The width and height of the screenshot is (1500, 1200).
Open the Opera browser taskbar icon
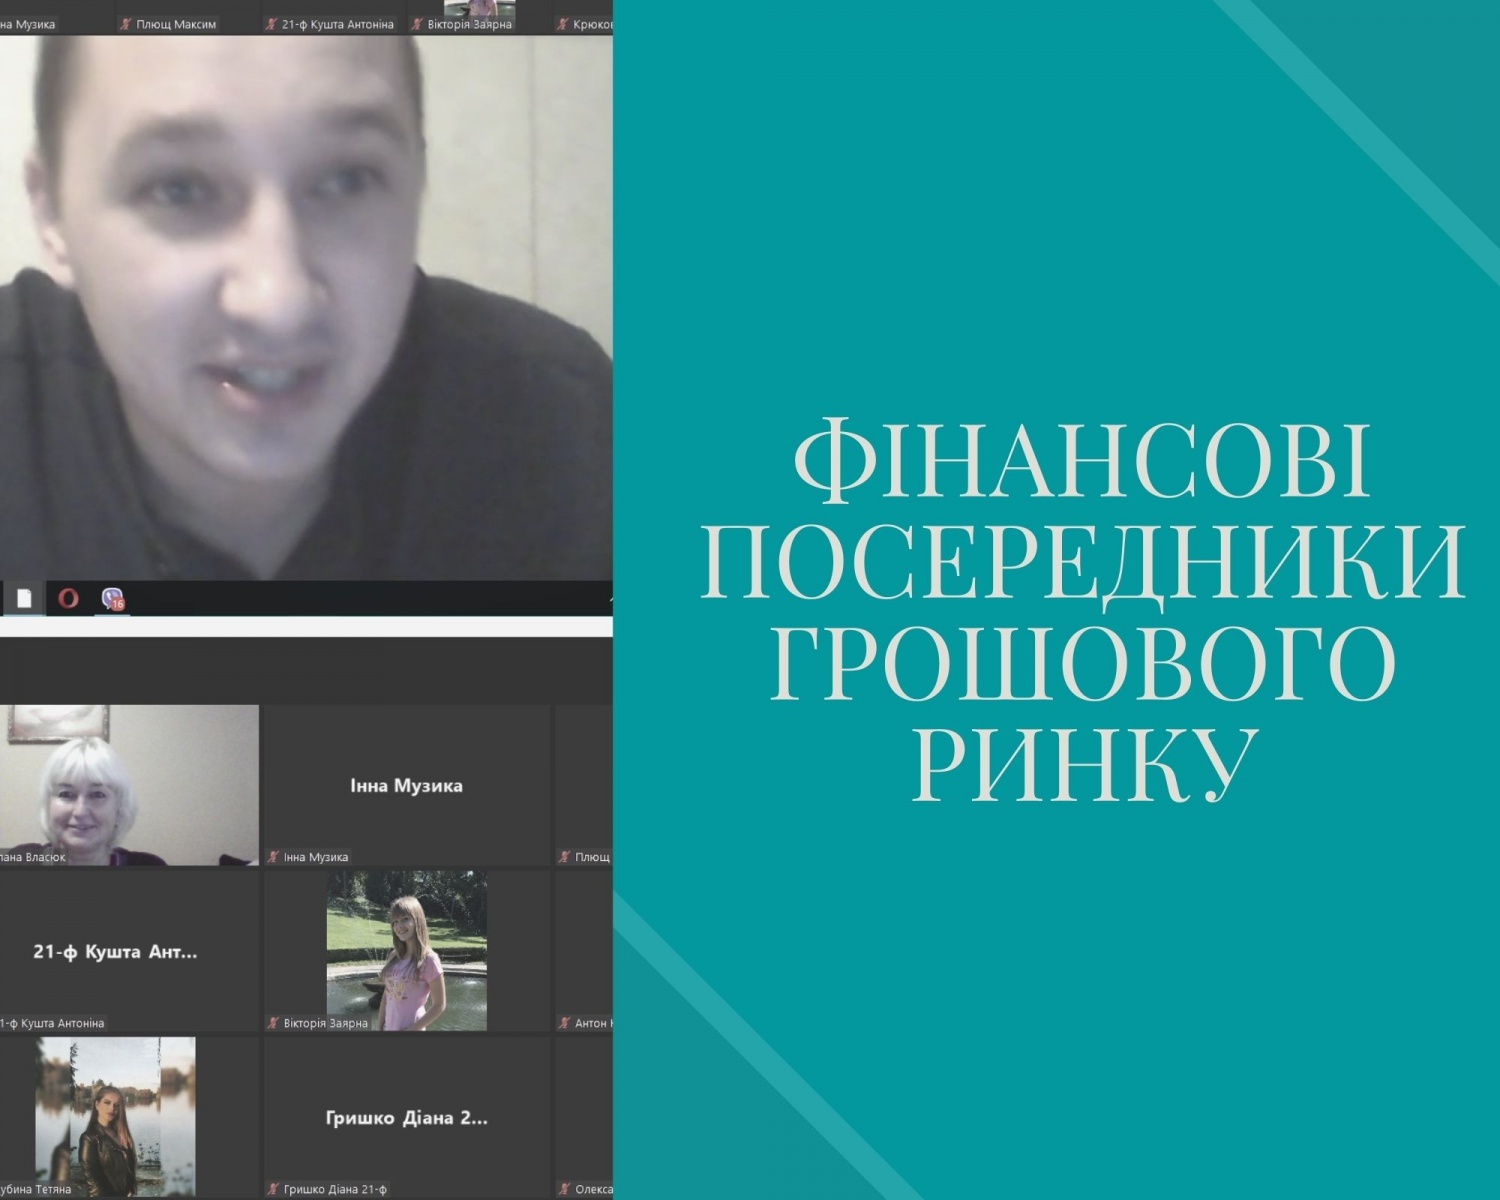click(68, 598)
